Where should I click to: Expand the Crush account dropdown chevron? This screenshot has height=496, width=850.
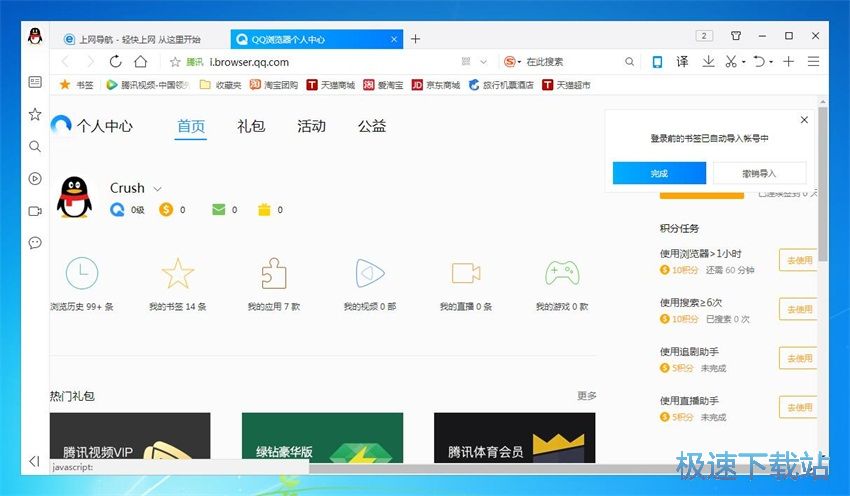coord(157,189)
